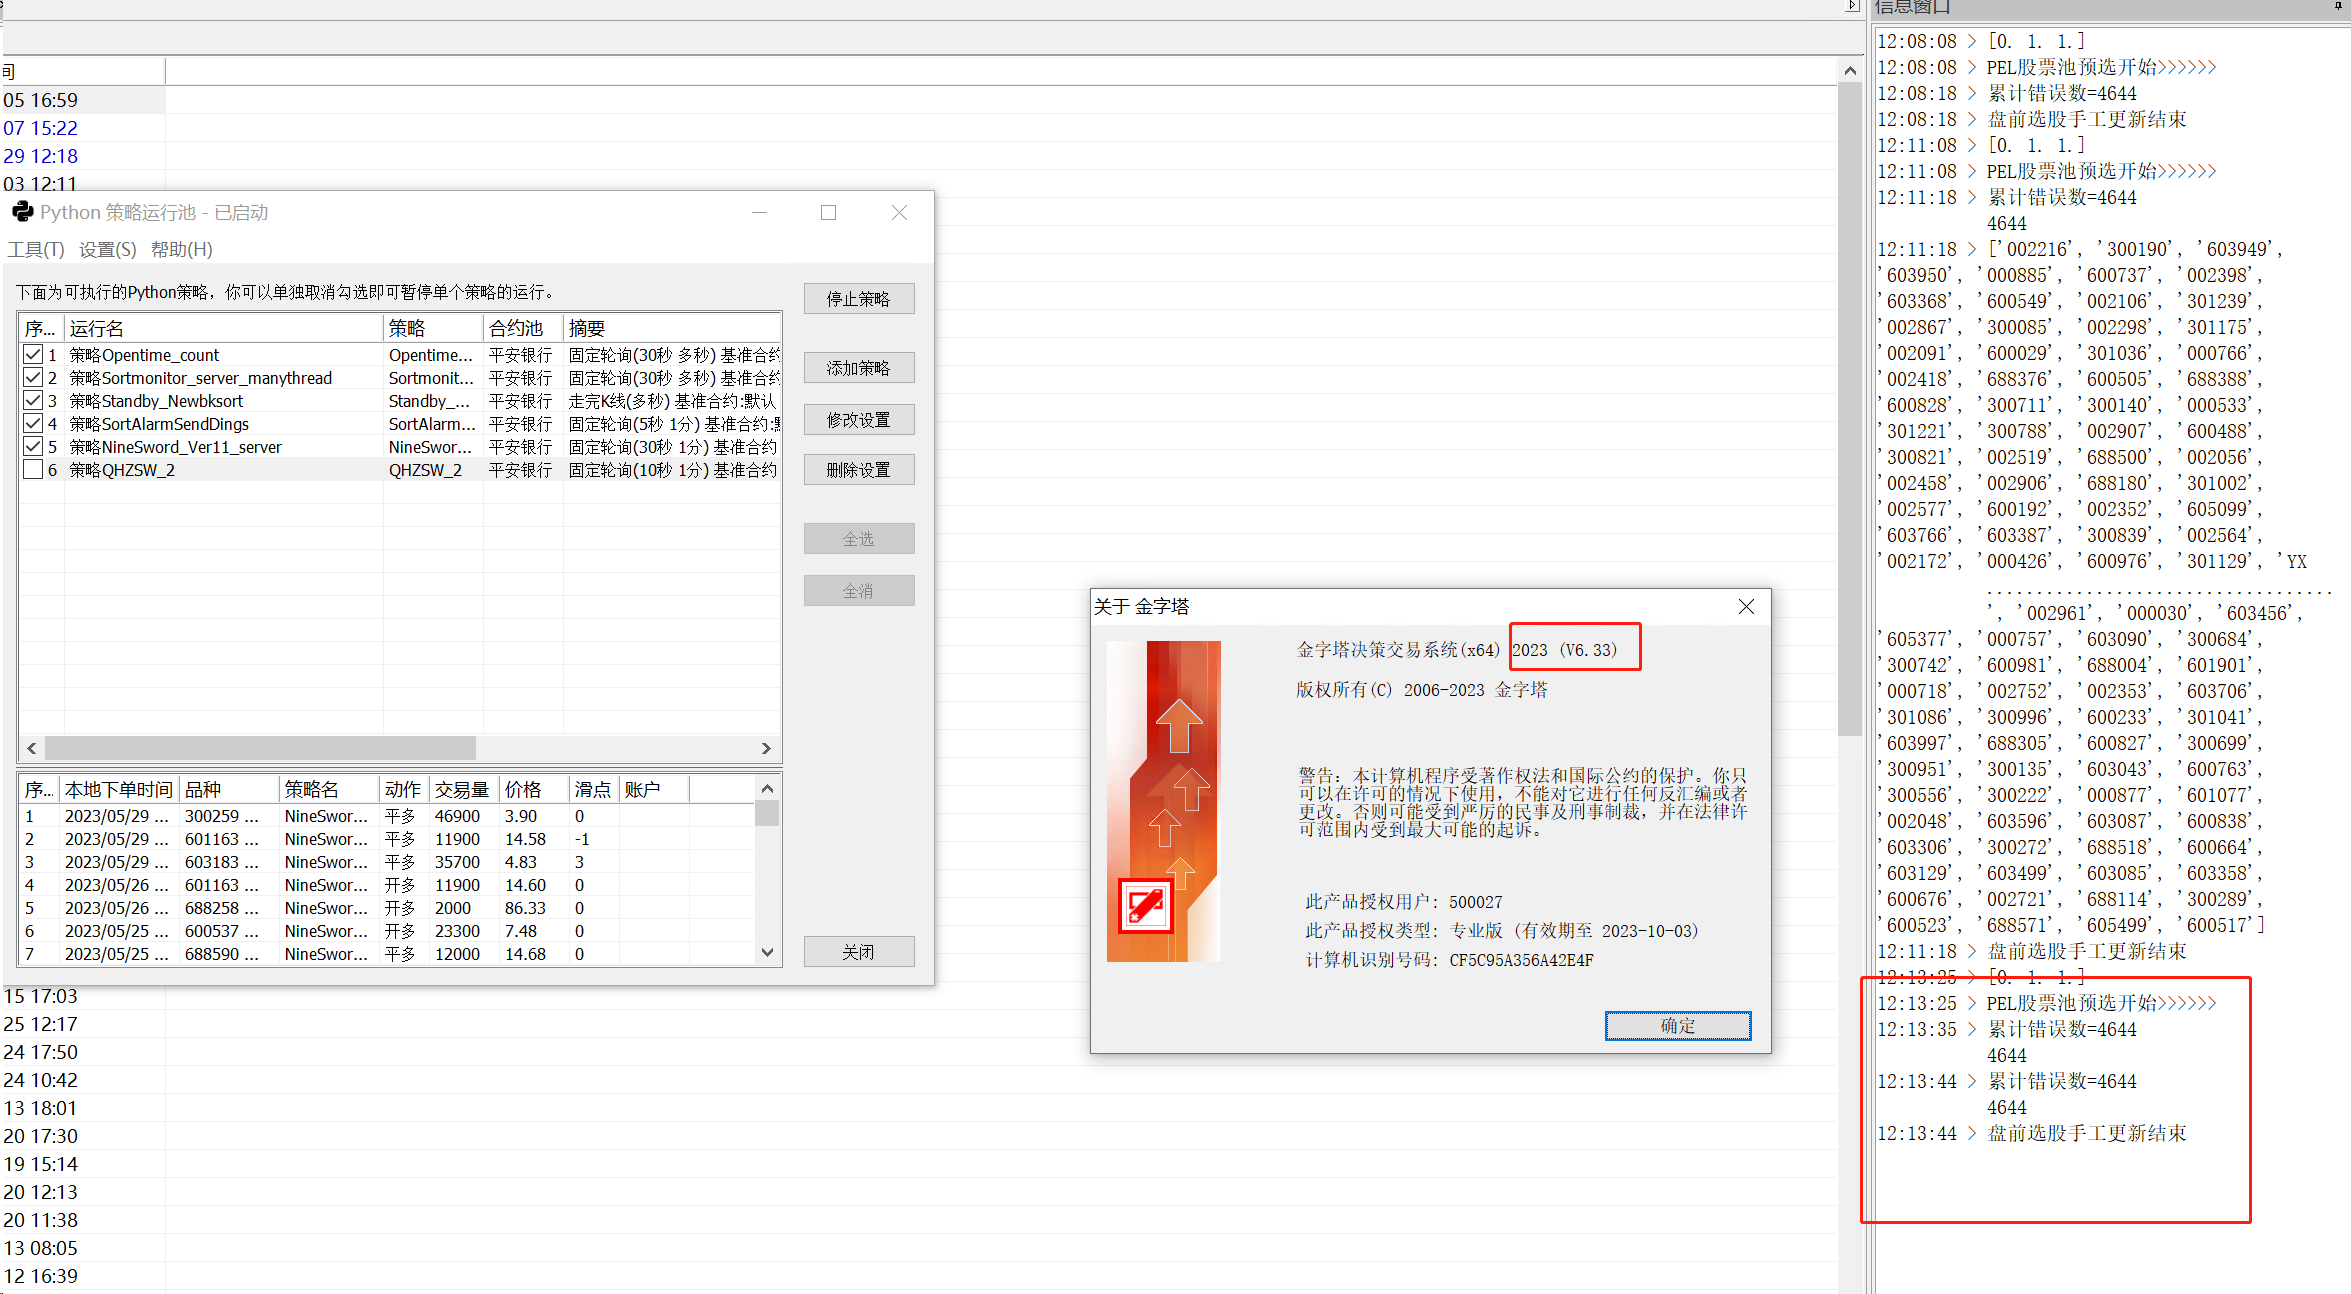Click the 品种 column header in orders
The height and width of the screenshot is (1294, 2351).
229,790
